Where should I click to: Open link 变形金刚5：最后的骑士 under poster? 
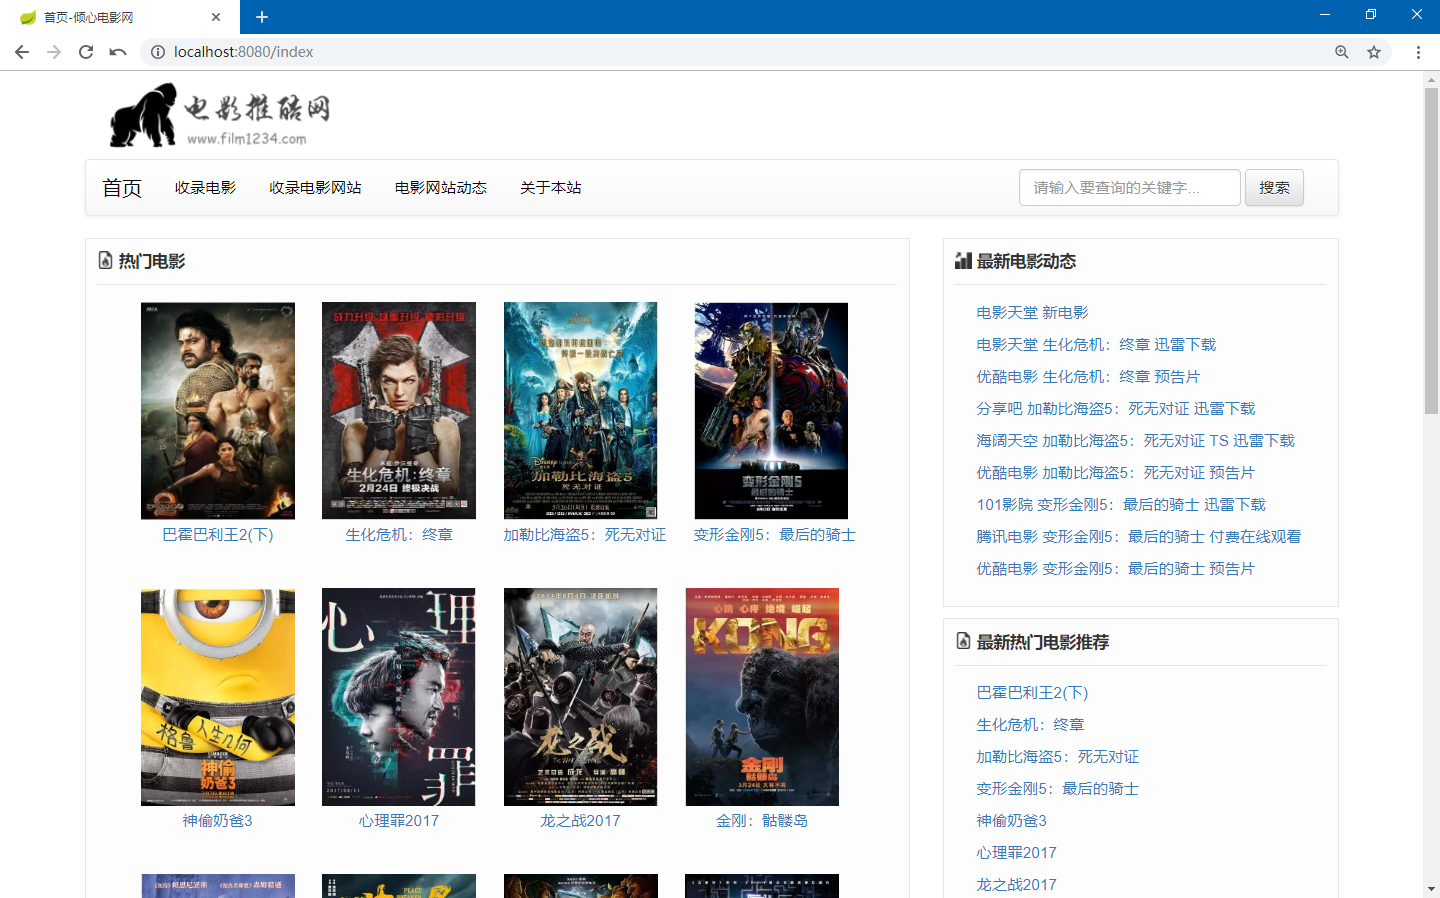point(775,535)
